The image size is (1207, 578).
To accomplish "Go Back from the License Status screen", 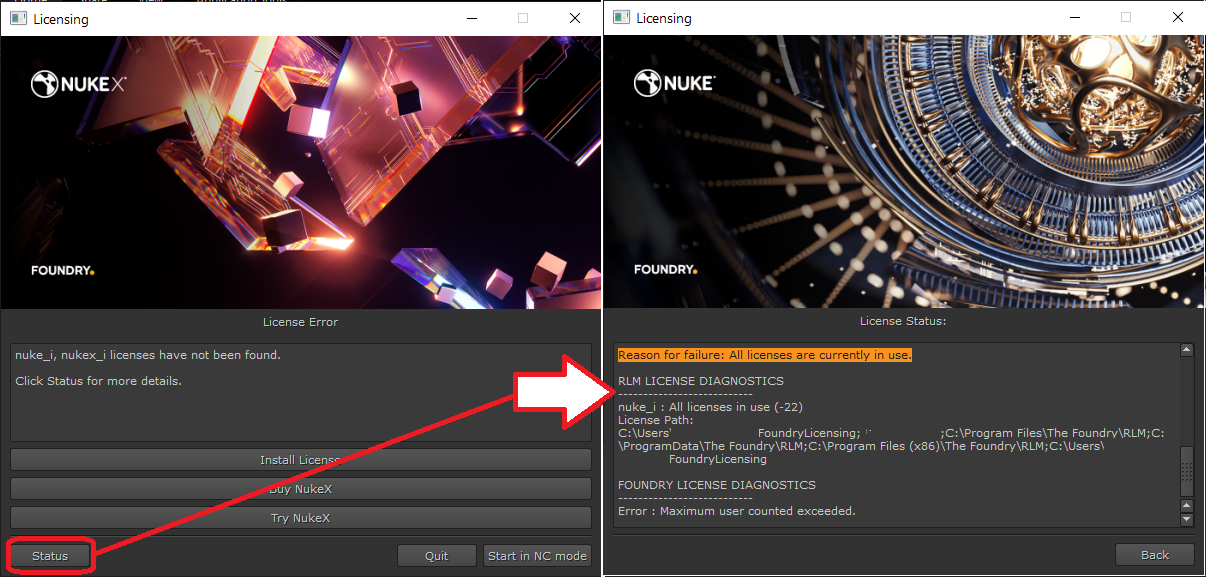I will tap(1154, 554).
